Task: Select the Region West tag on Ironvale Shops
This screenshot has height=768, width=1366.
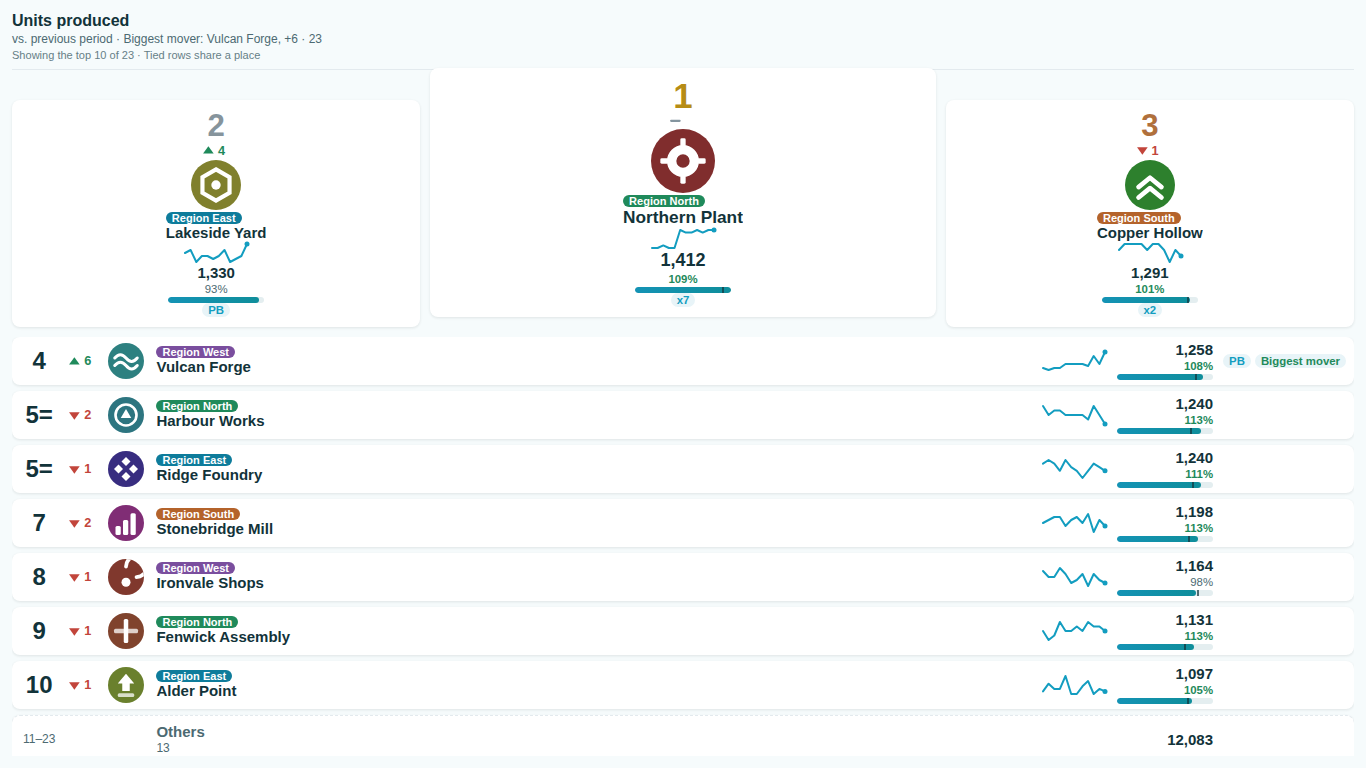Action: (196, 568)
